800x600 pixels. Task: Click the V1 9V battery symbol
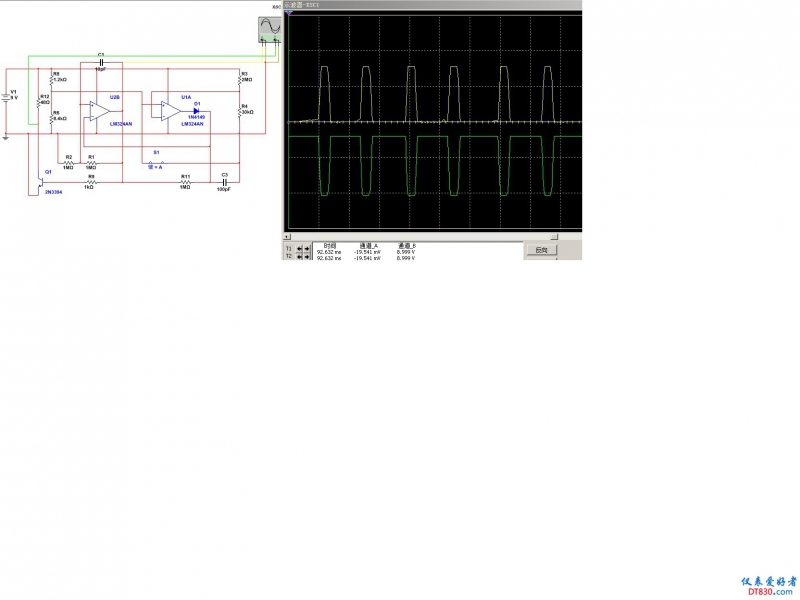click(5, 98)
